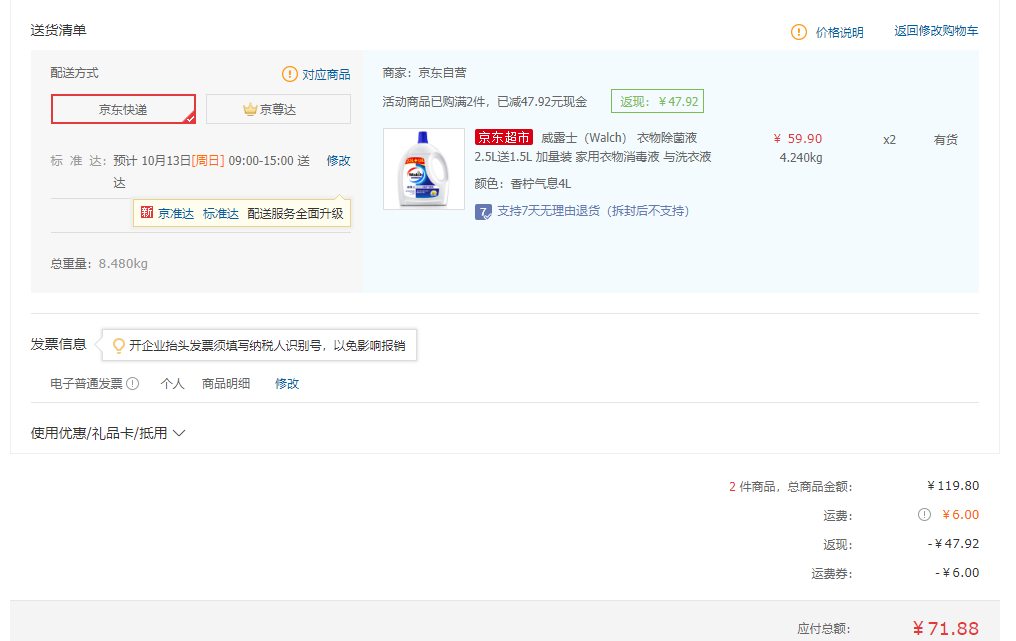Viewport: 1016px width, 641px height.
Task: Click info icon beside 电子普通发票
Action: coord(132,384)
